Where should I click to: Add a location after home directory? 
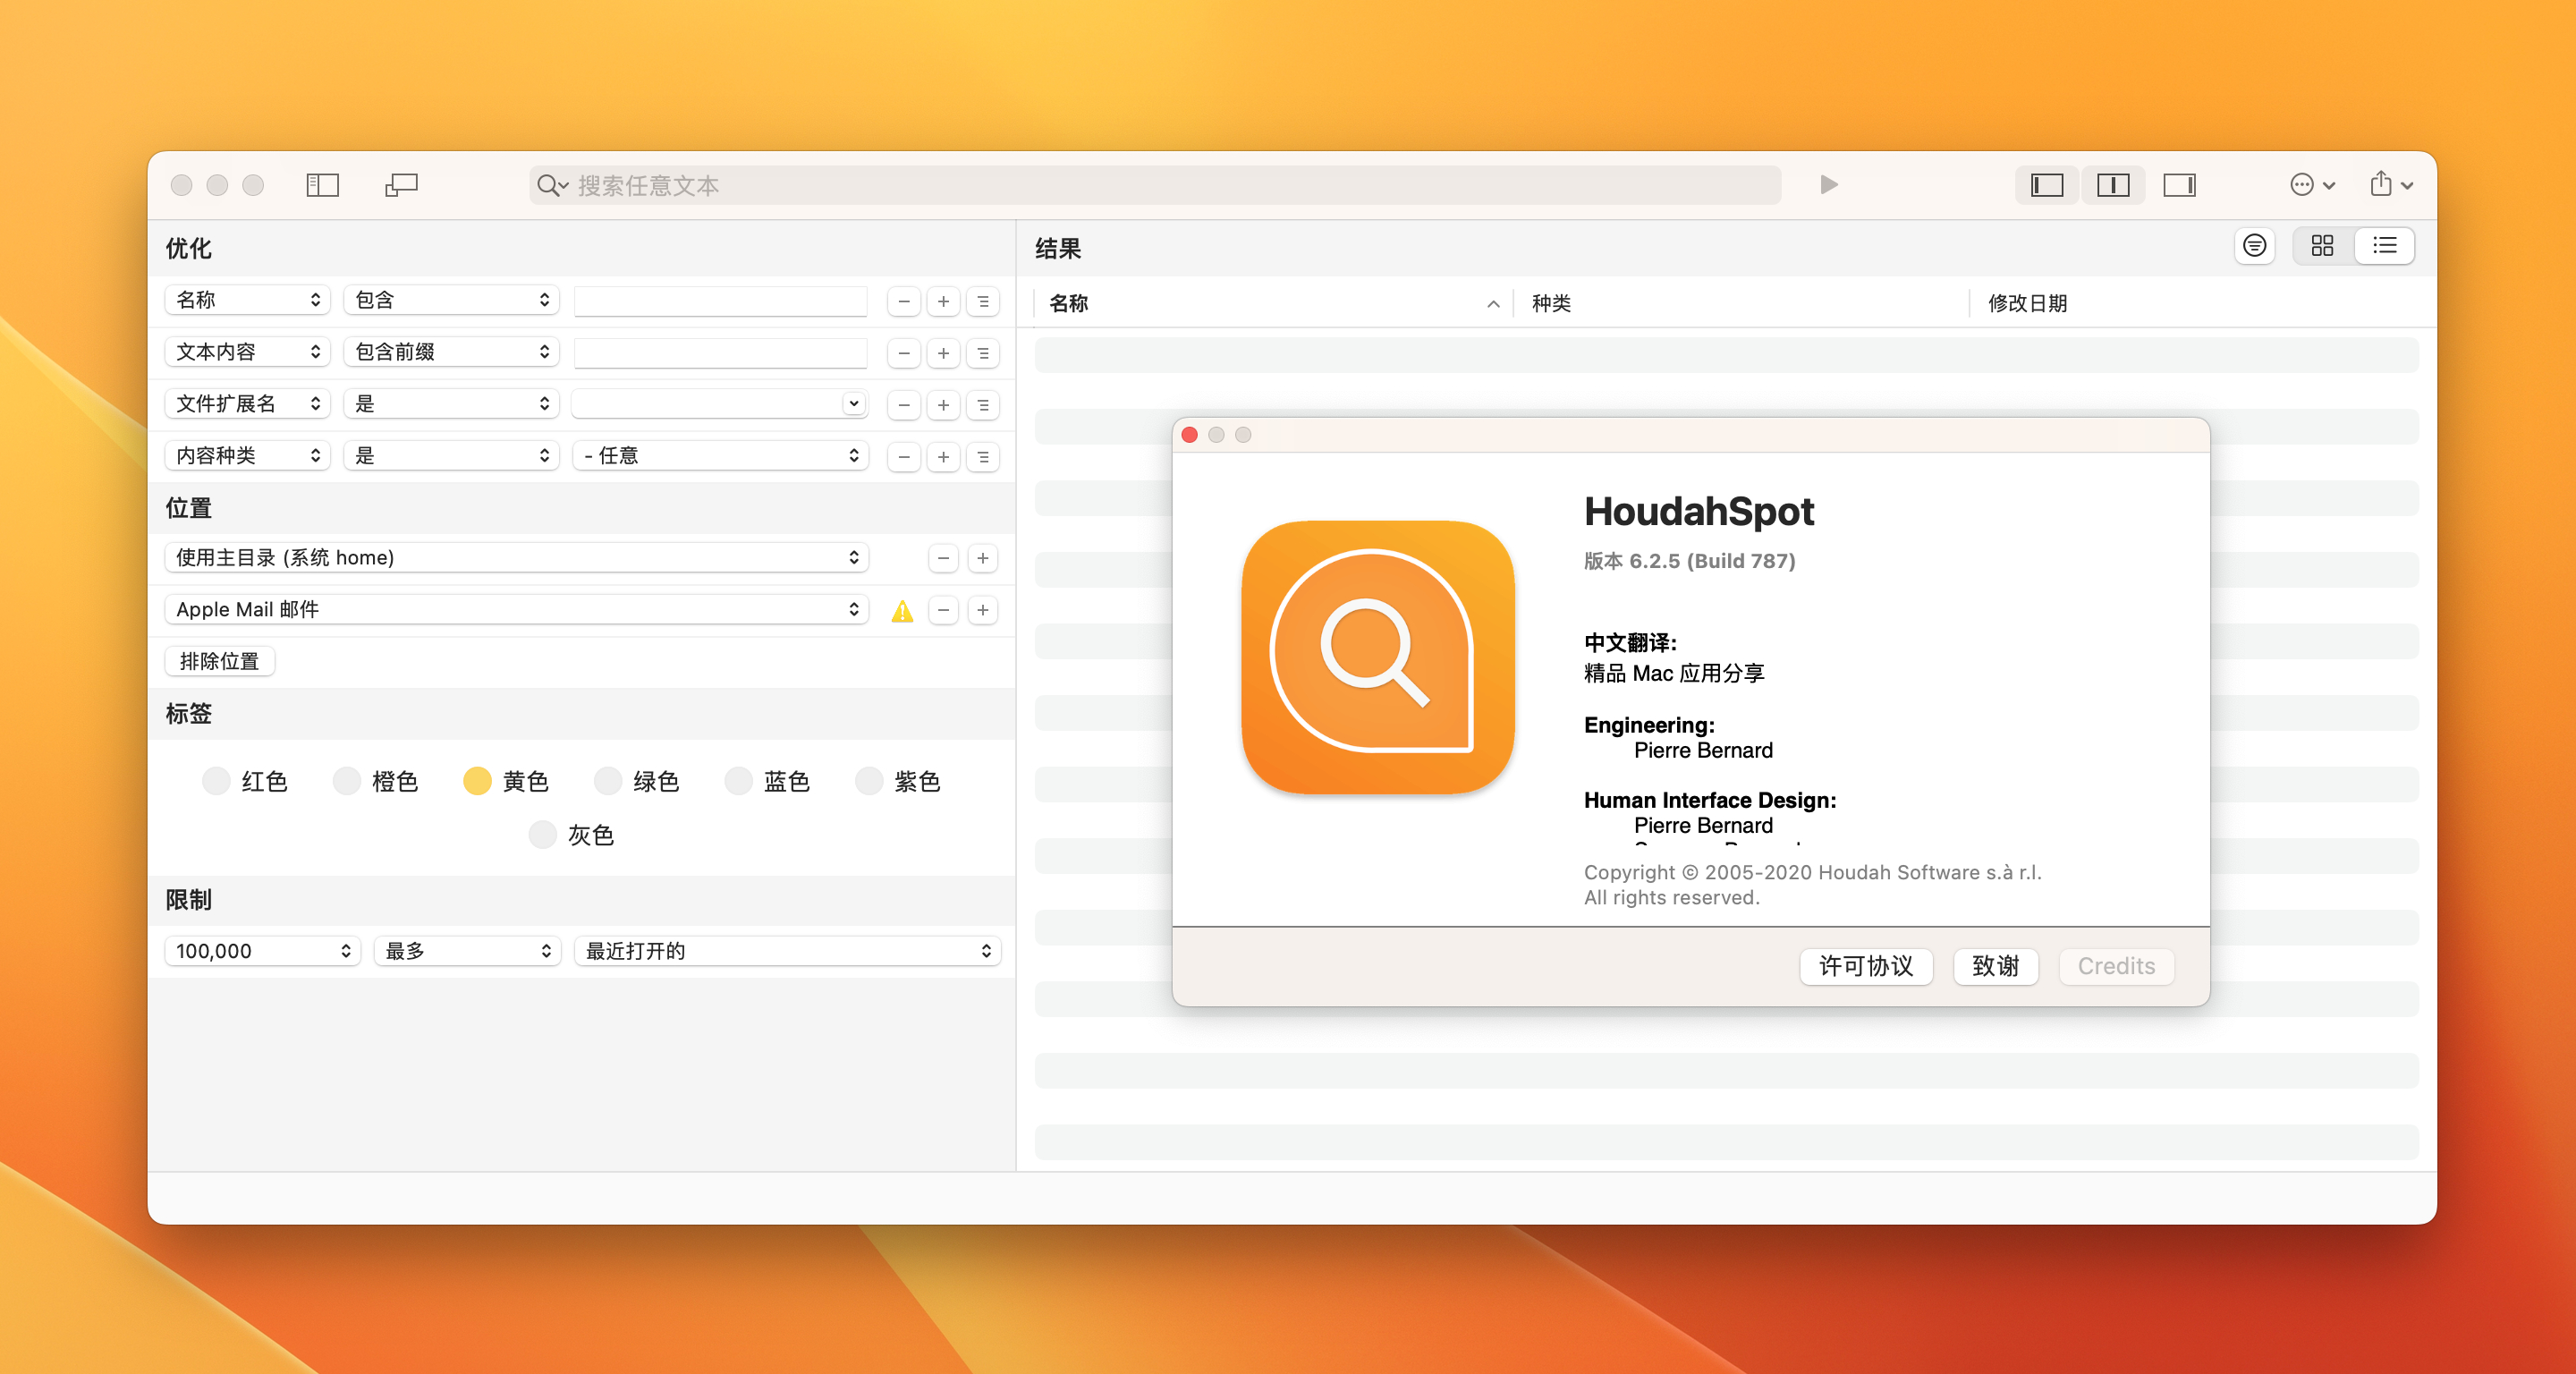[x=983, y=558]
